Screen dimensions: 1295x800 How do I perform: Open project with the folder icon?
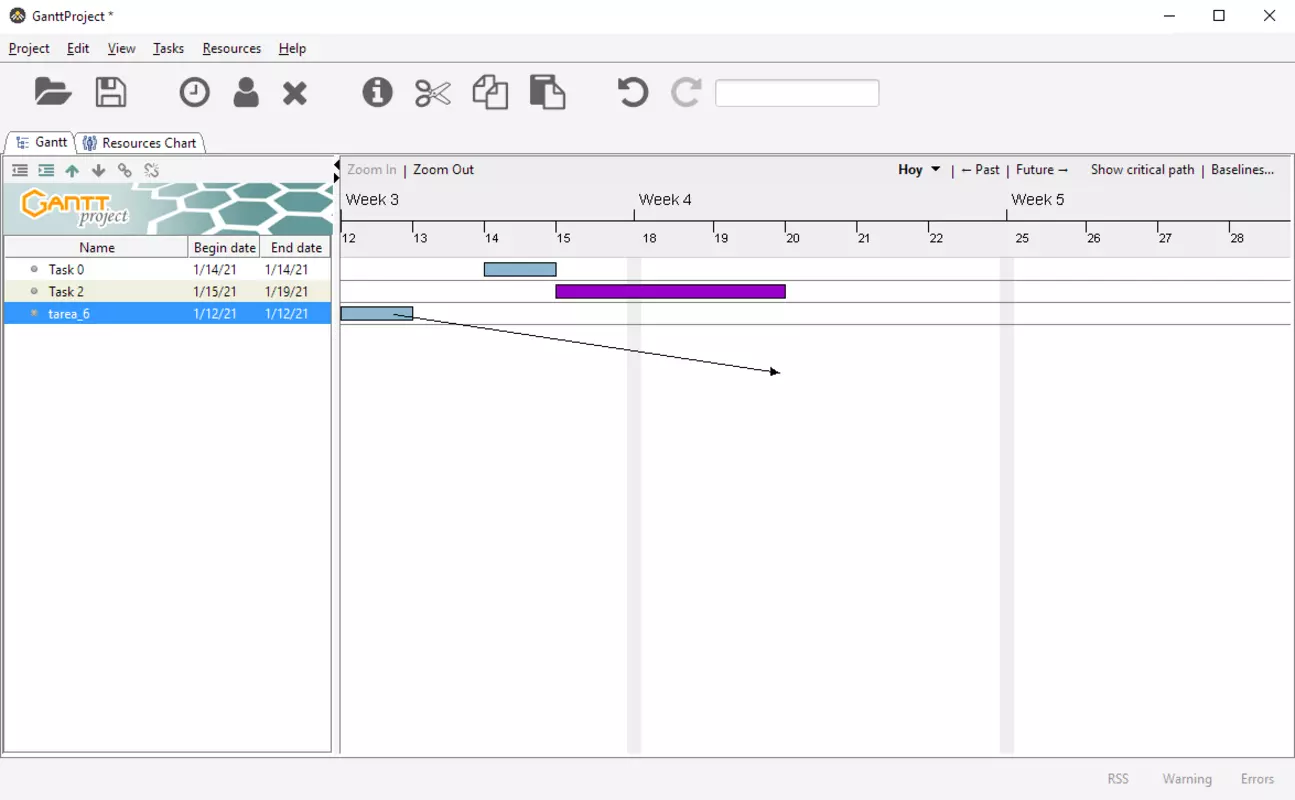click(x=53, y=92)
